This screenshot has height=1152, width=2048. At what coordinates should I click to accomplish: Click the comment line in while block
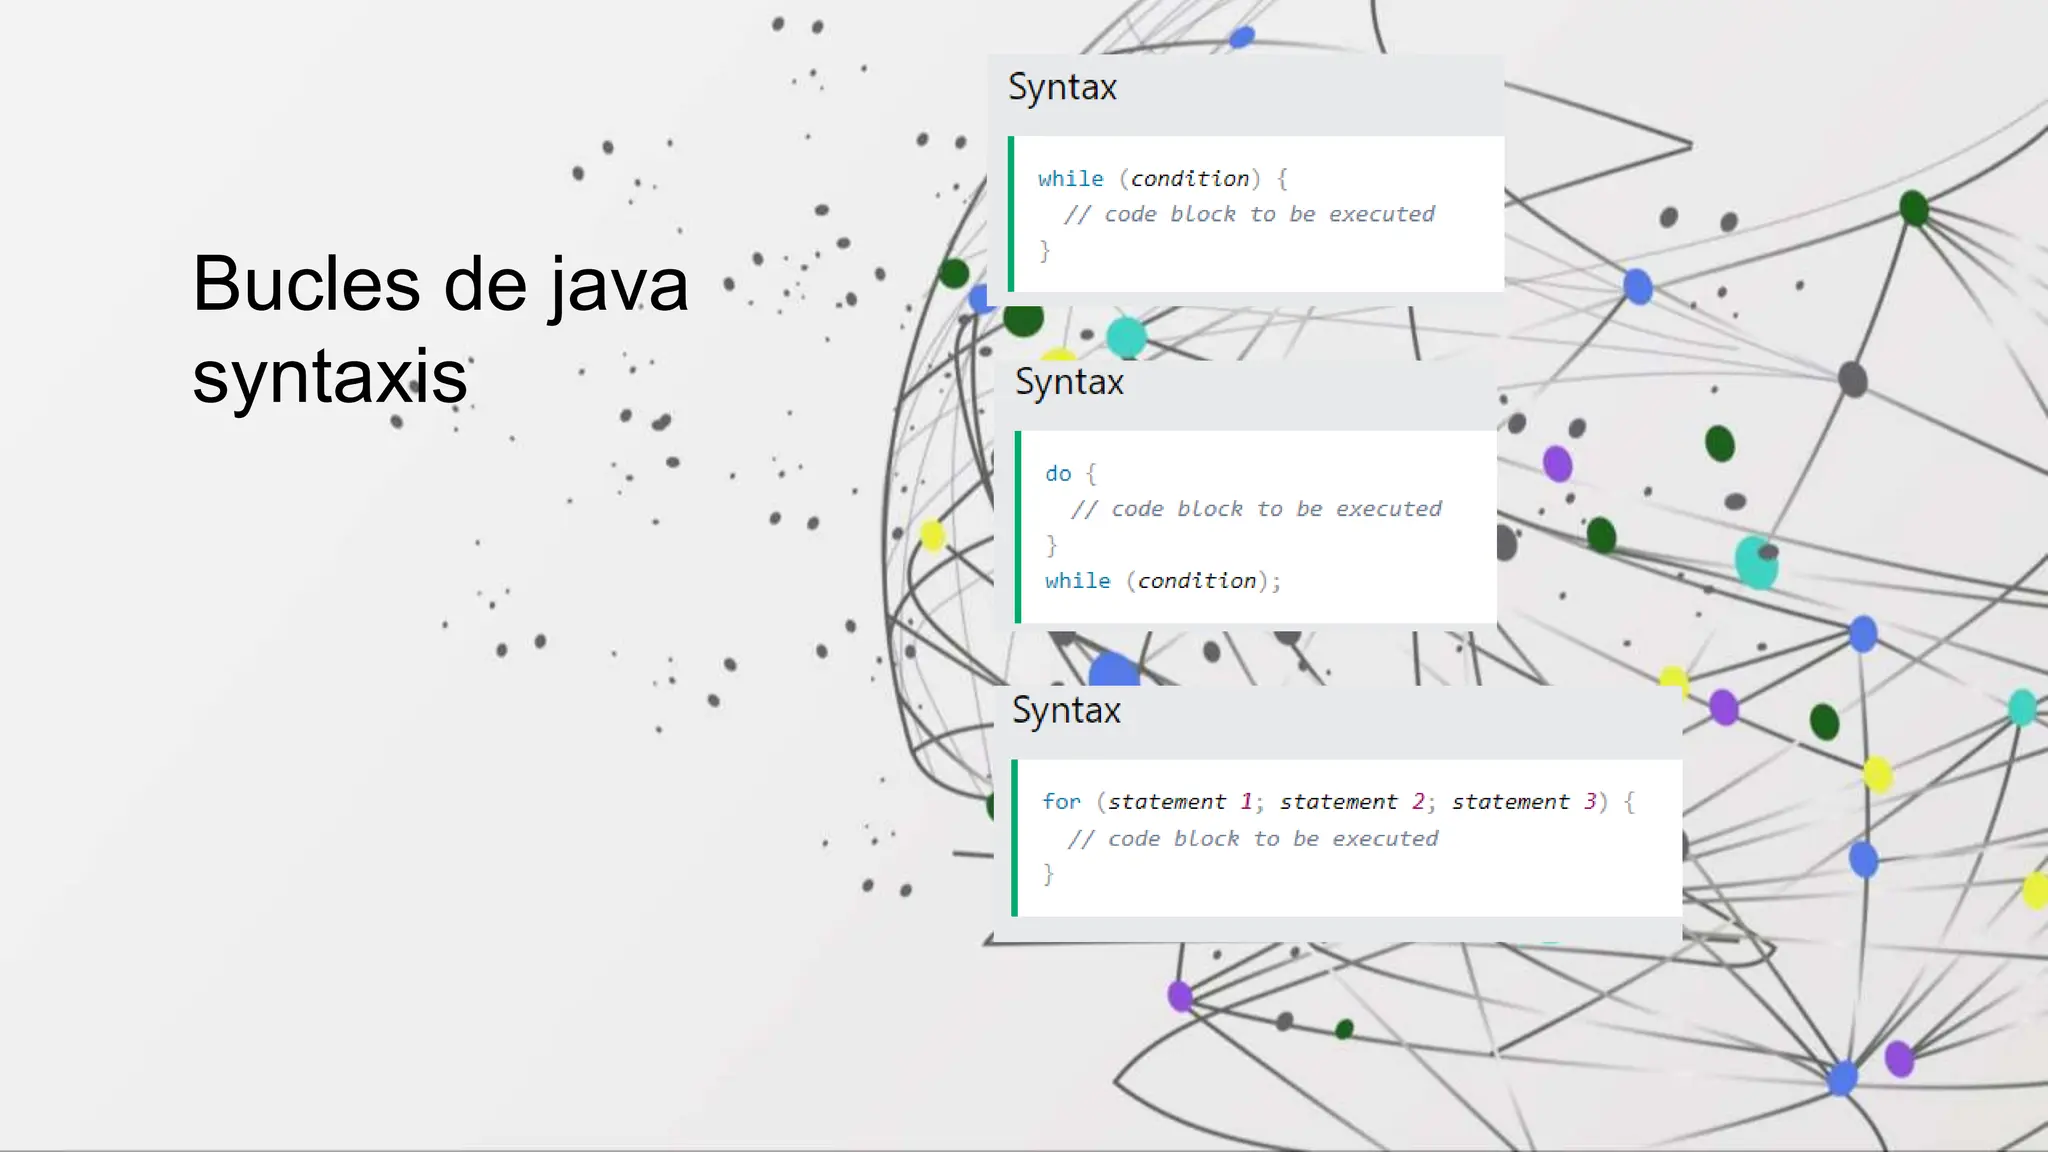1249,215
